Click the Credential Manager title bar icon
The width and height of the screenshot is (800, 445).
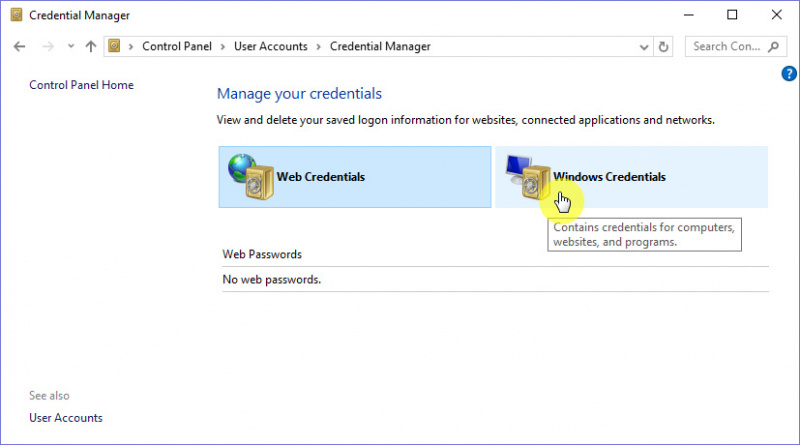16,15
